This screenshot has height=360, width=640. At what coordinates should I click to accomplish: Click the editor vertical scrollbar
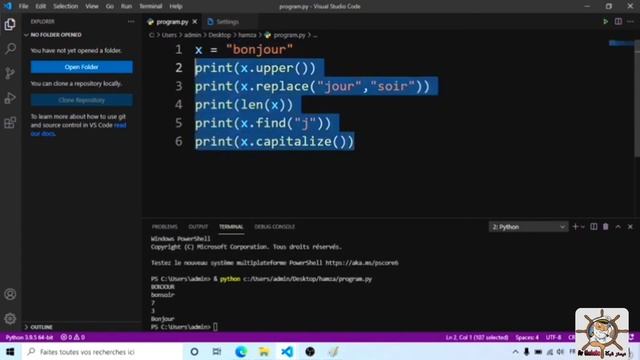tap(637, 98)
